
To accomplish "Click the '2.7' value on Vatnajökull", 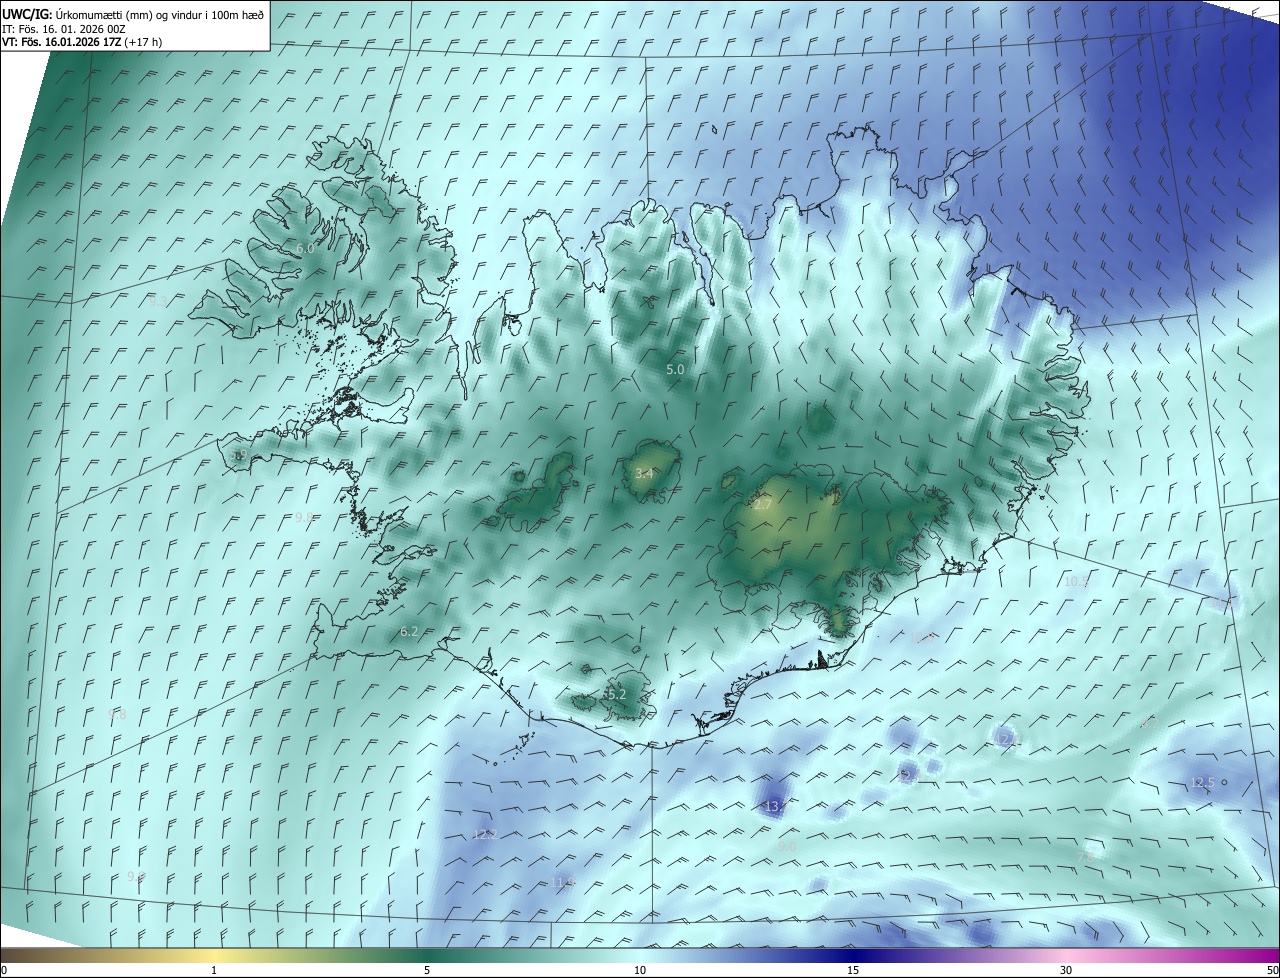I will pos(762,505).
